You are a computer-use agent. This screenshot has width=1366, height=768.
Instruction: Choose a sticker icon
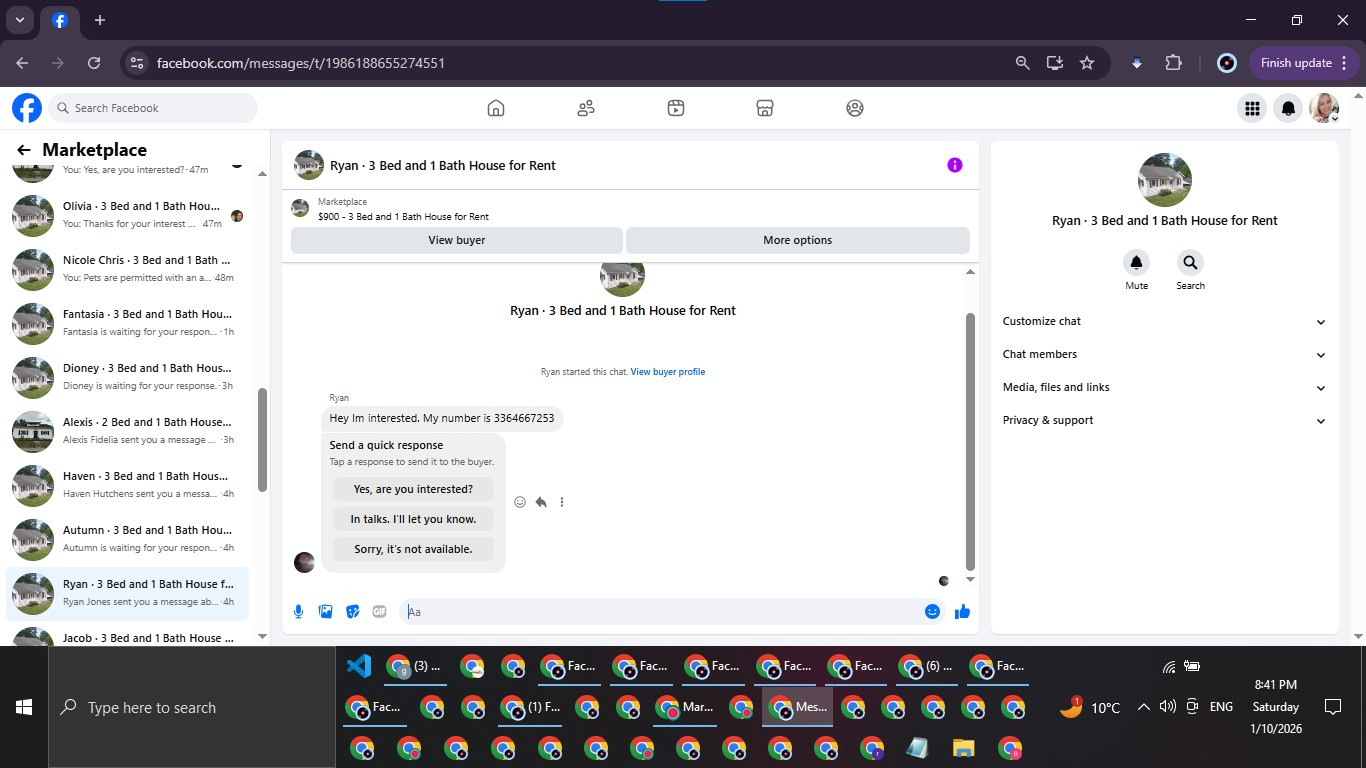352,611
